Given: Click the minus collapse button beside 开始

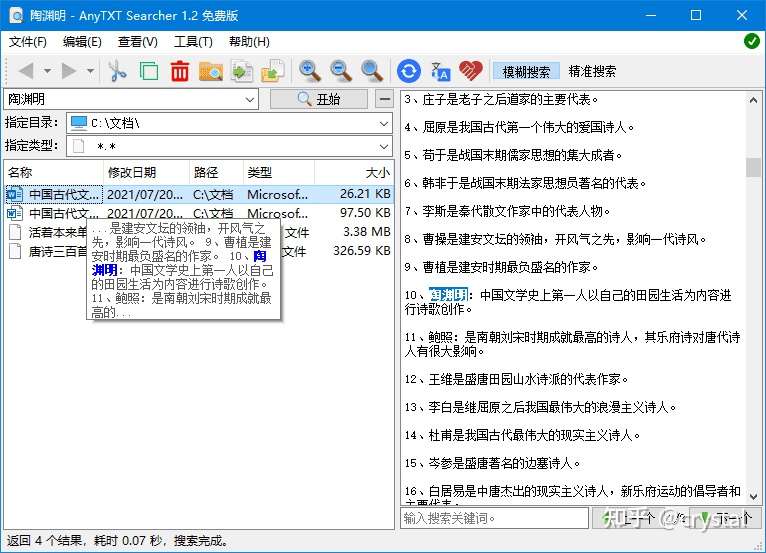Looking at the screenshot, I should 384,99.
